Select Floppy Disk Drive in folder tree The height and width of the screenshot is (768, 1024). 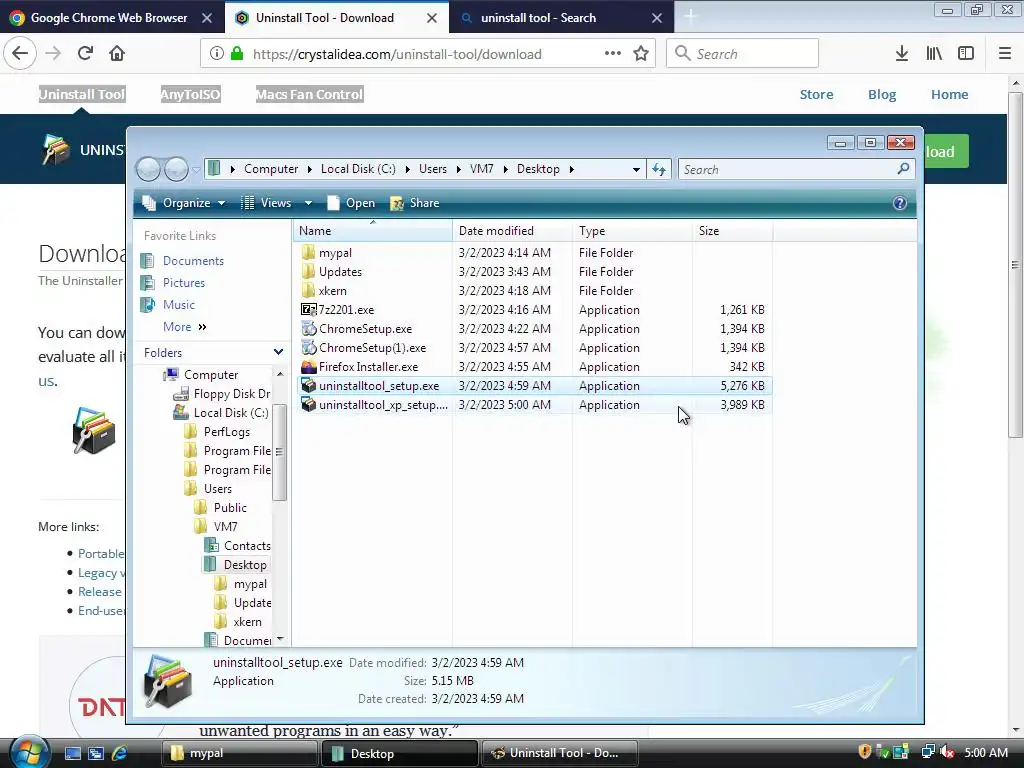point(231,394)
